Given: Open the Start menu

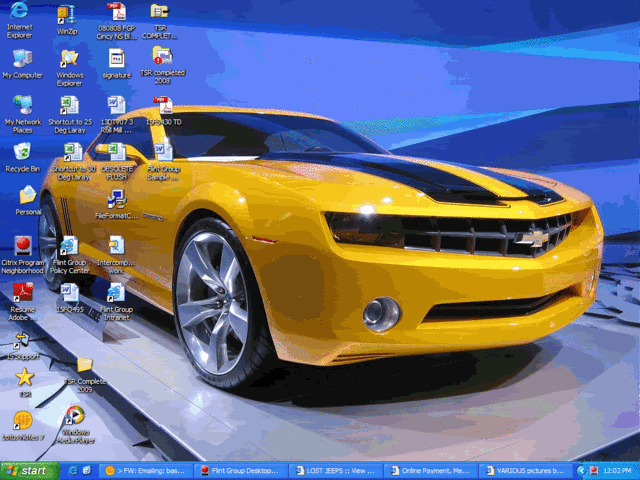Looking at the screenshot, I should [x=30, y=471].
